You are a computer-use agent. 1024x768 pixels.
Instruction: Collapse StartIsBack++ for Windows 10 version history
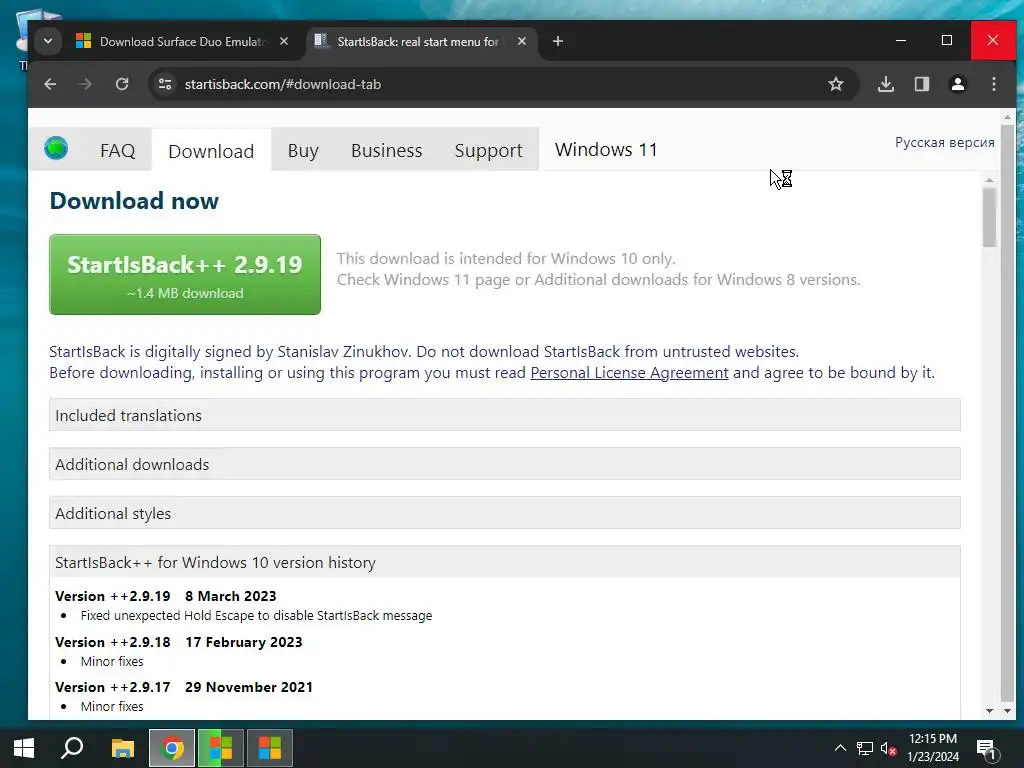pyautogui.click(x=505, y=562)
